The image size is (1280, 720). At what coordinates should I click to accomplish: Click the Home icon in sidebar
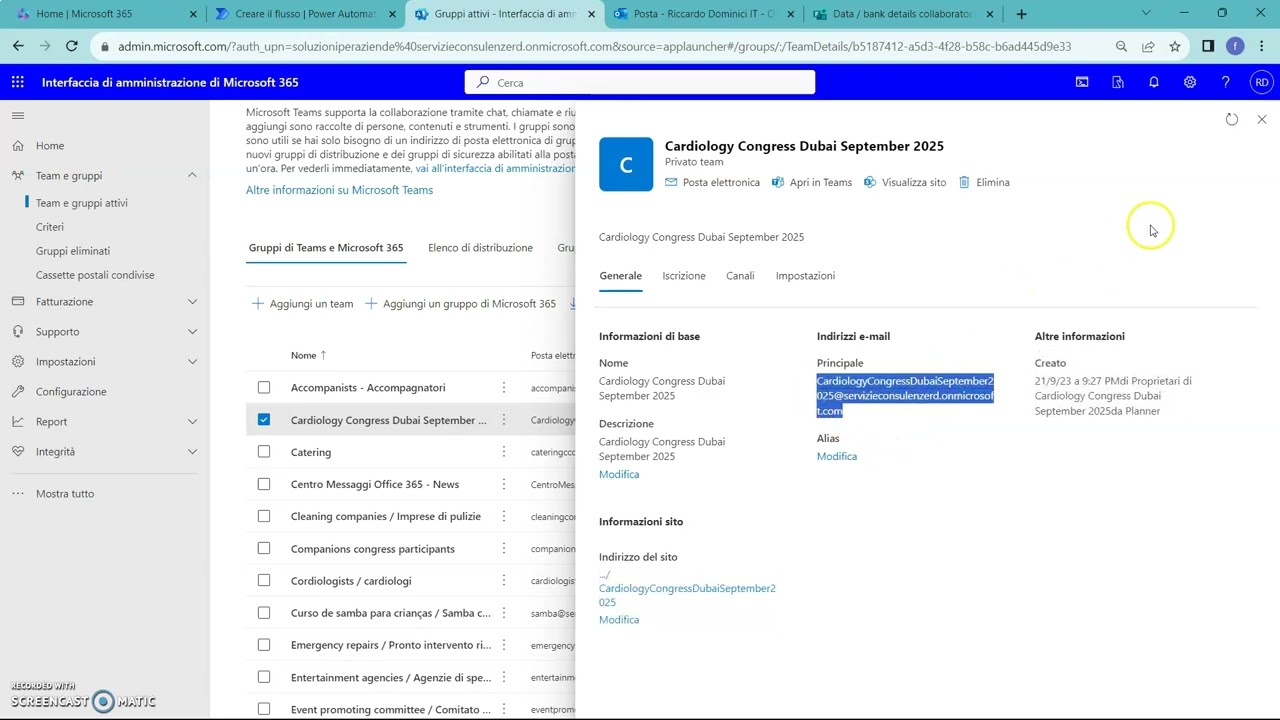point(18,145)
